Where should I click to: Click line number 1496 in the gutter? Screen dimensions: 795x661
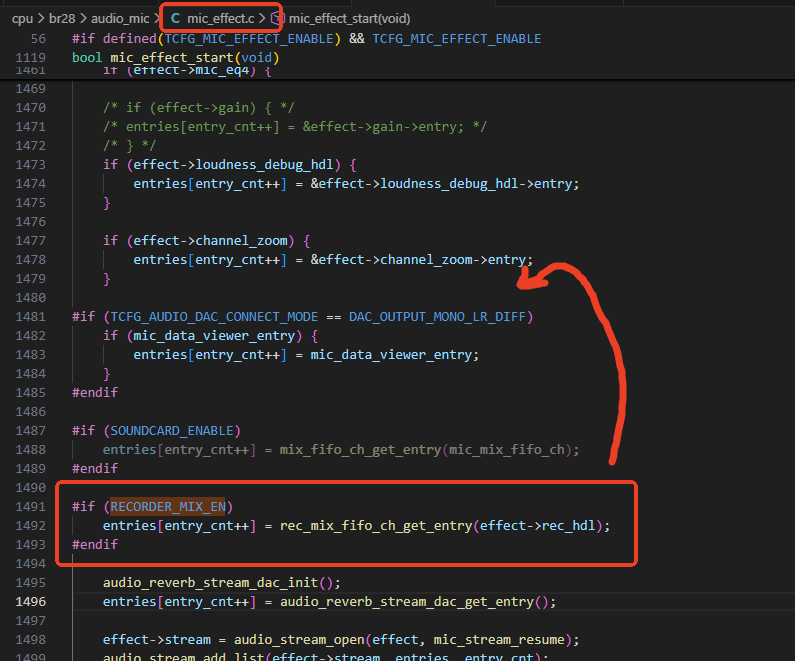(30, 602)
